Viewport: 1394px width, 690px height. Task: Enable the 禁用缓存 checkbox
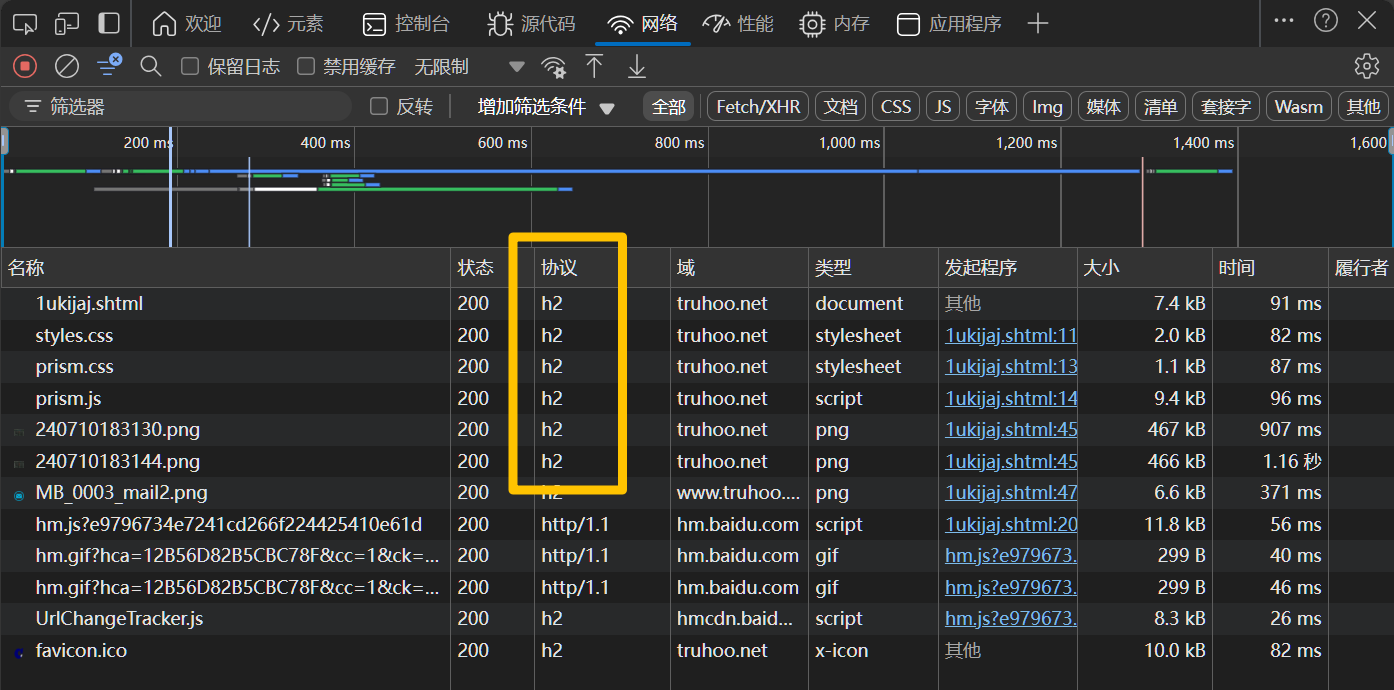click(306, 67)
